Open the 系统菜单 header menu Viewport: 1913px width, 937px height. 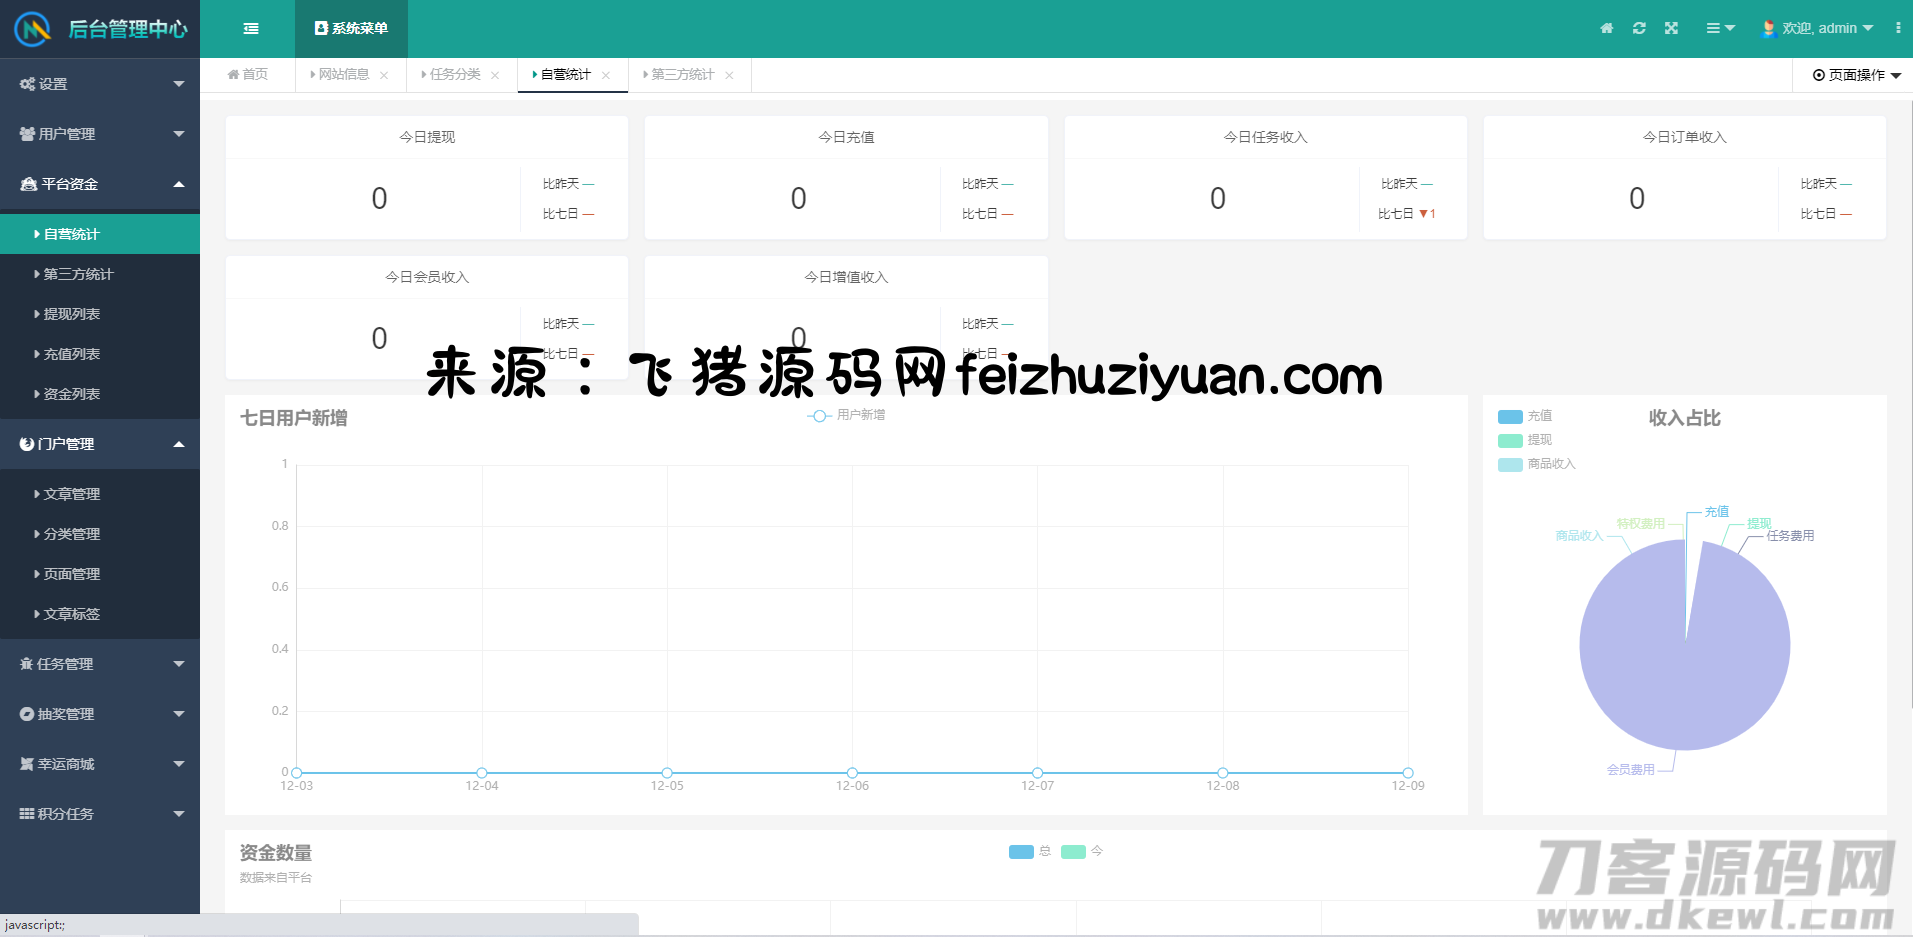click(351, 29)
